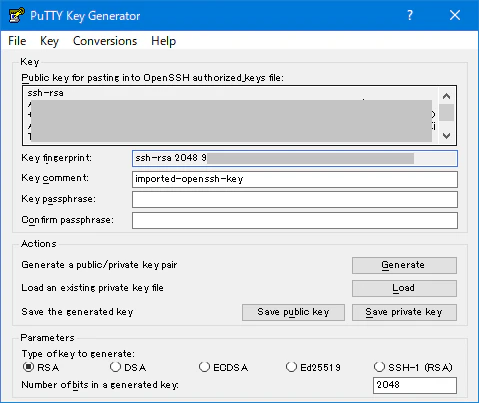Click public key box scroll up arrow
479x403 pixels.
(447, 97)
